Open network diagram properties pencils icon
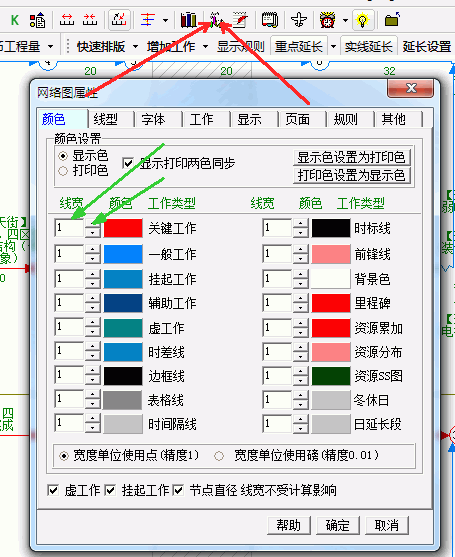This screenshot has width=455, height=557. pyautogui.click(x=216, y=20)
